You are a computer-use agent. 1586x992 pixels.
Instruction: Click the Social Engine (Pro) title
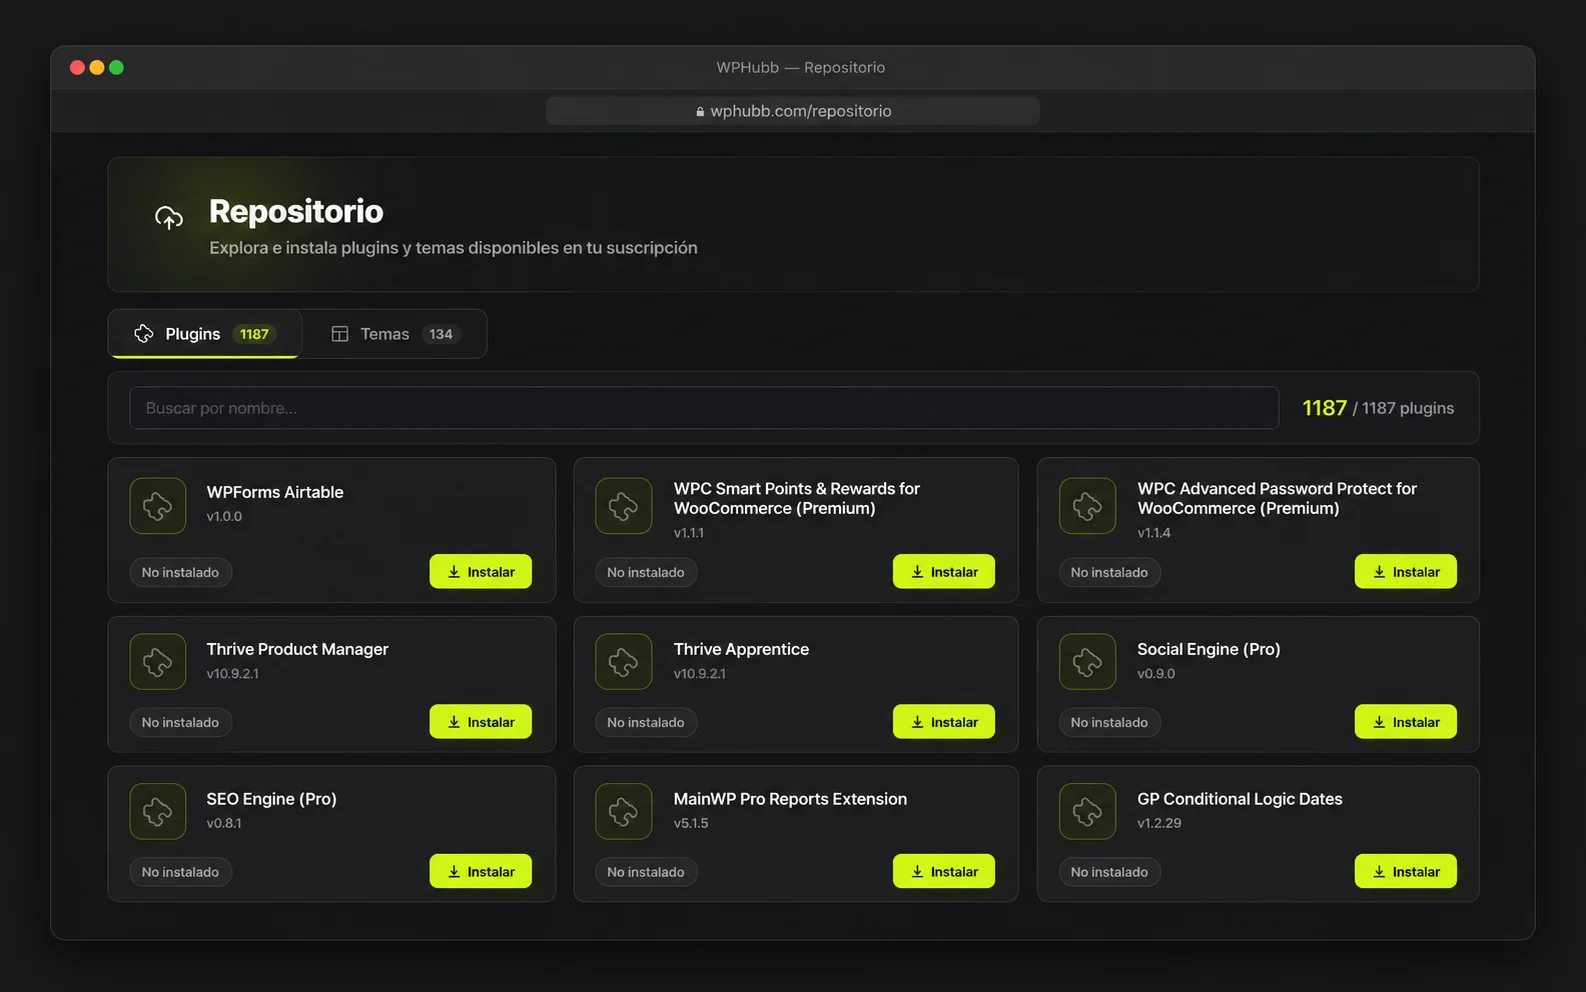click(x=1208, y=649)
